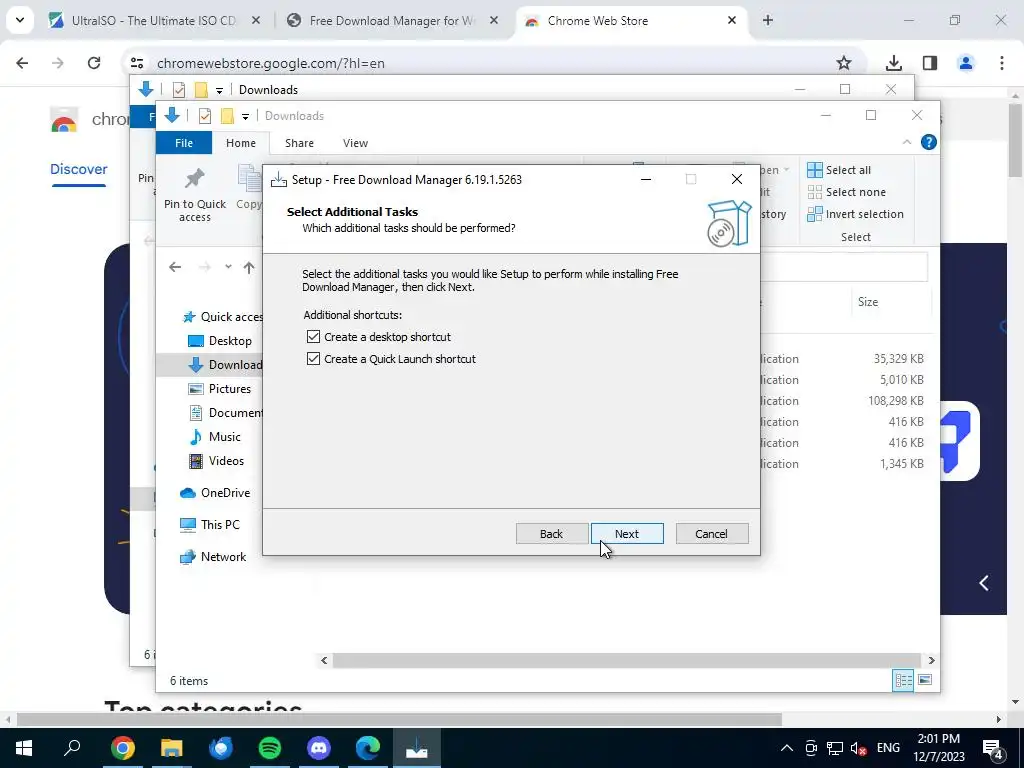Toggle Chrome side panel
Image resolution: width=1024 pixels, height=768 pixels.
[x=930, y=63]
